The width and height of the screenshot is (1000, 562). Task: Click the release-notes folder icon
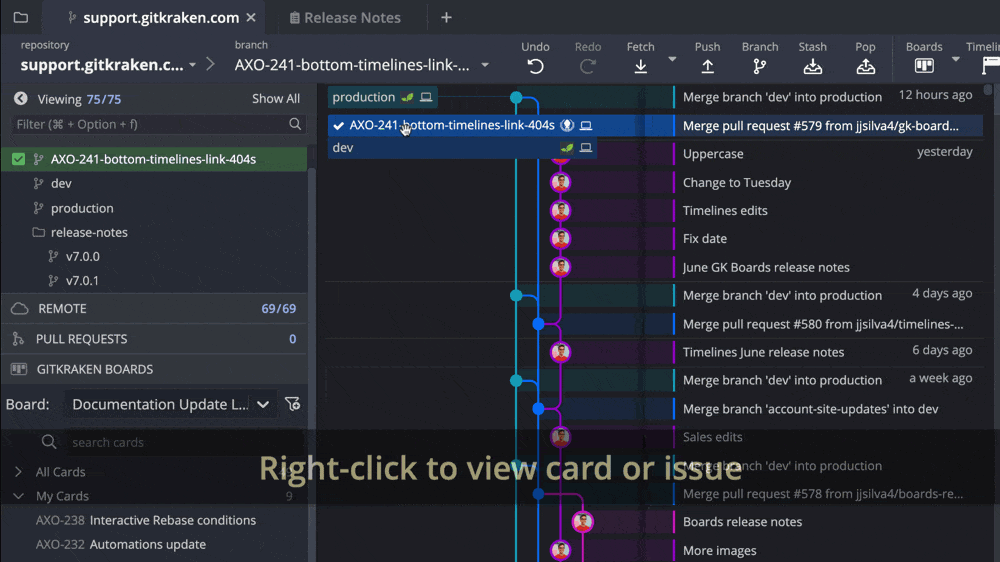click(38, 232)
